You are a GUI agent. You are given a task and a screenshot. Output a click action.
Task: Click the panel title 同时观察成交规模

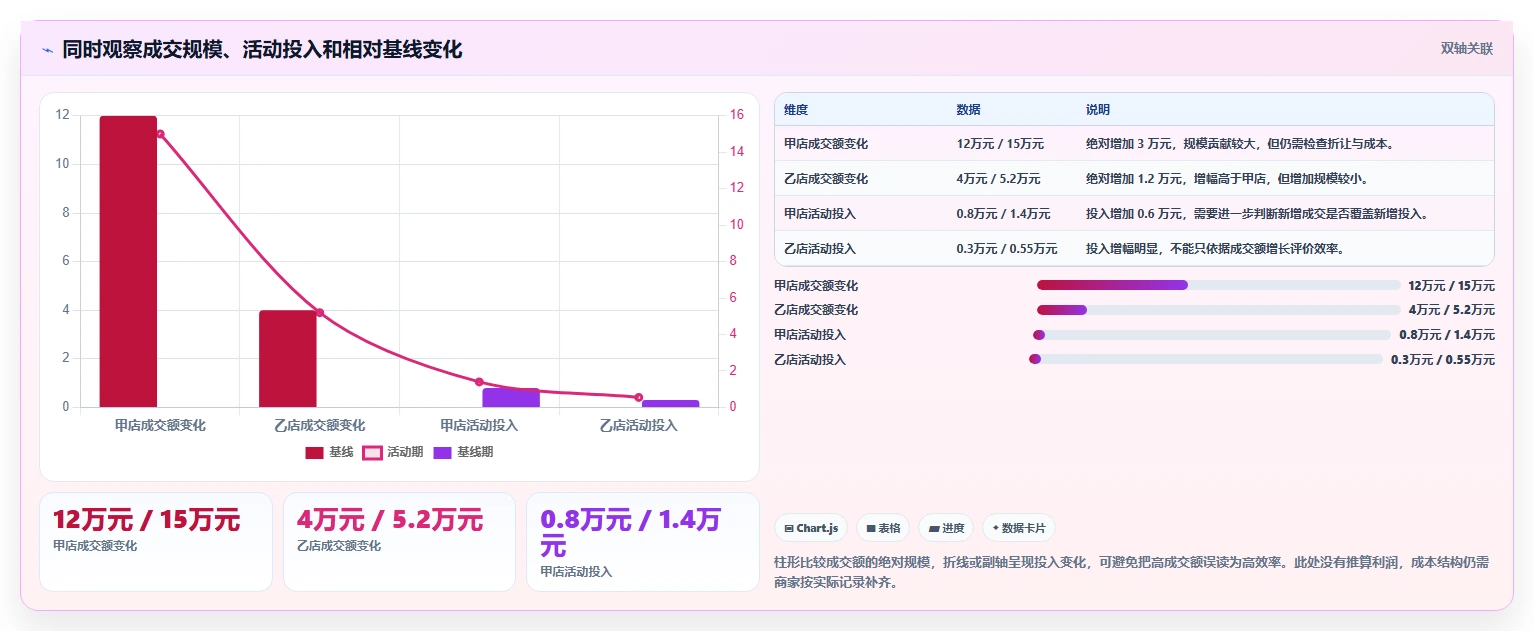[x=262, y=50]
